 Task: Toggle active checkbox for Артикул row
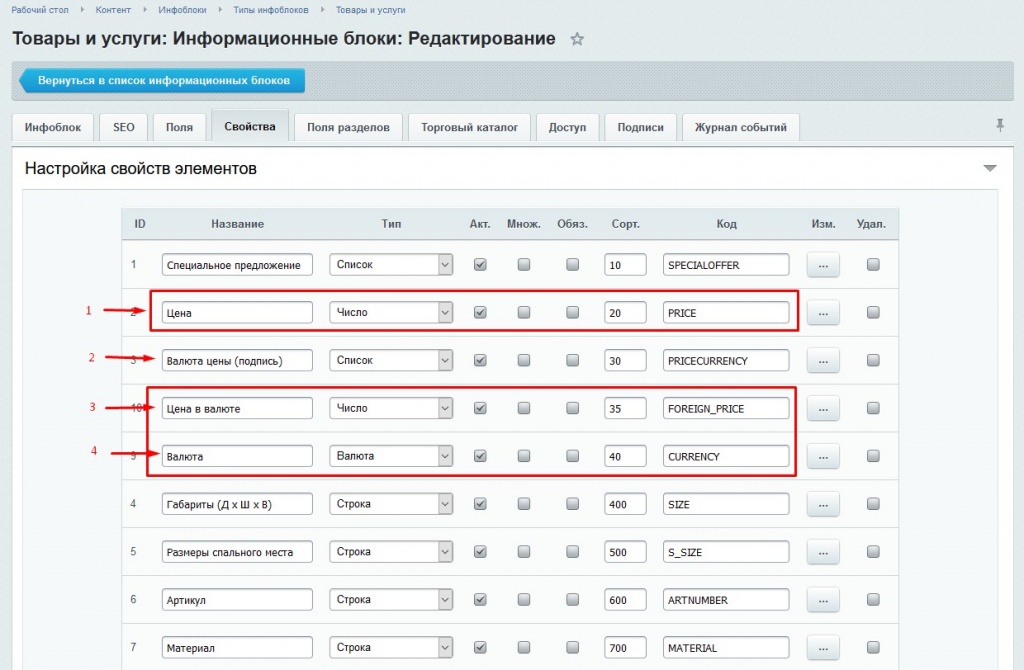(x=480, y=599)
